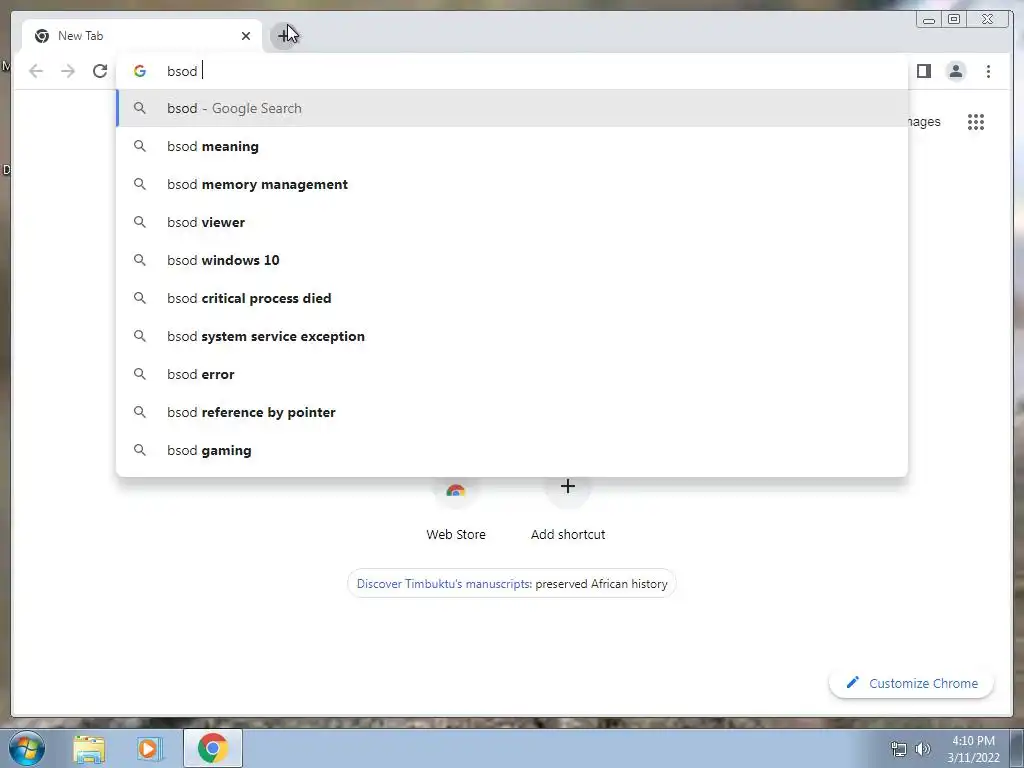Image resolution: width=1024 pixels, height=768 pixels.
Task: Select 'bsod memory management' suggestion
Action: coord(512,184)
